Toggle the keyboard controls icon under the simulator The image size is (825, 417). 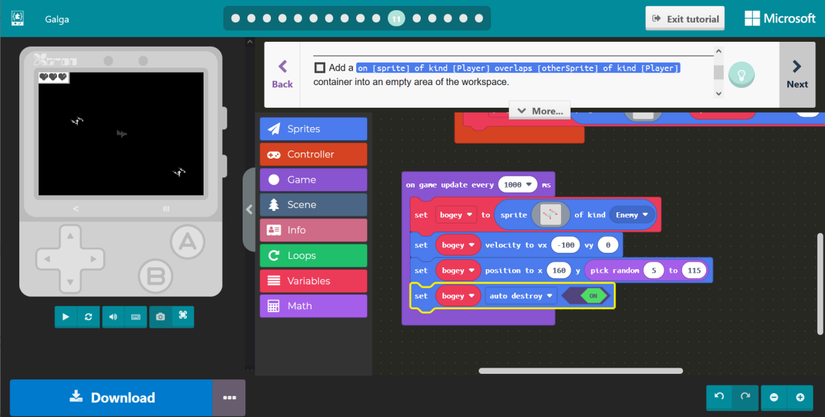coord(136,317)
